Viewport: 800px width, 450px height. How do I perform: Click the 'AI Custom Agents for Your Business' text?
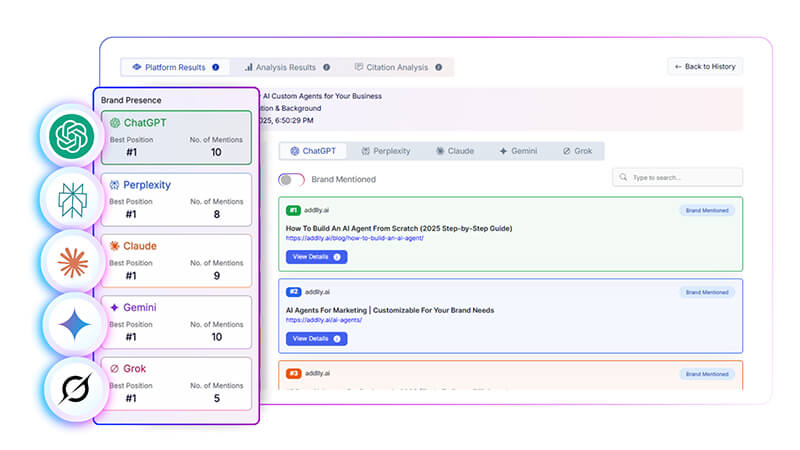click(x=322, y=96)
